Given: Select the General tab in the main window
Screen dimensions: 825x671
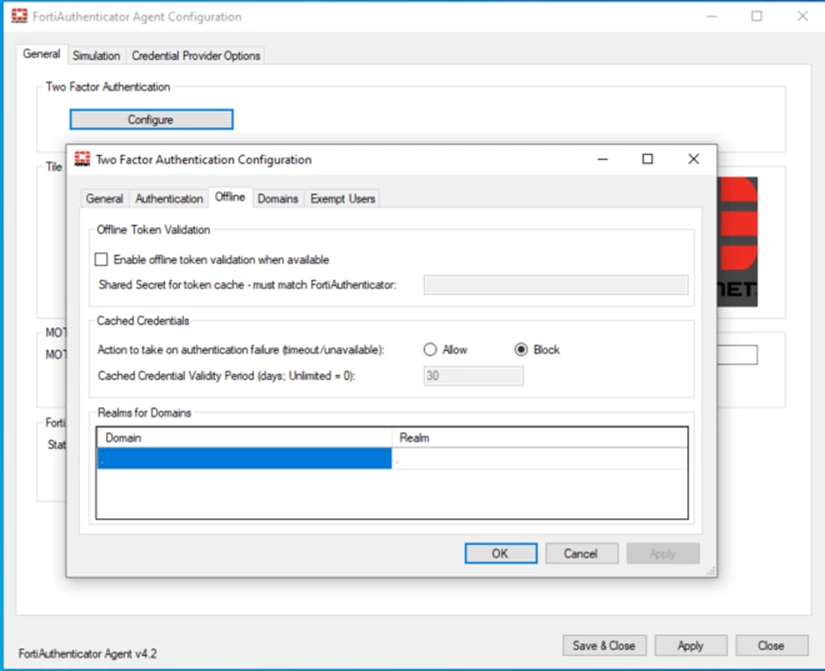Looking at the screenshot, I should click(42, 54).
